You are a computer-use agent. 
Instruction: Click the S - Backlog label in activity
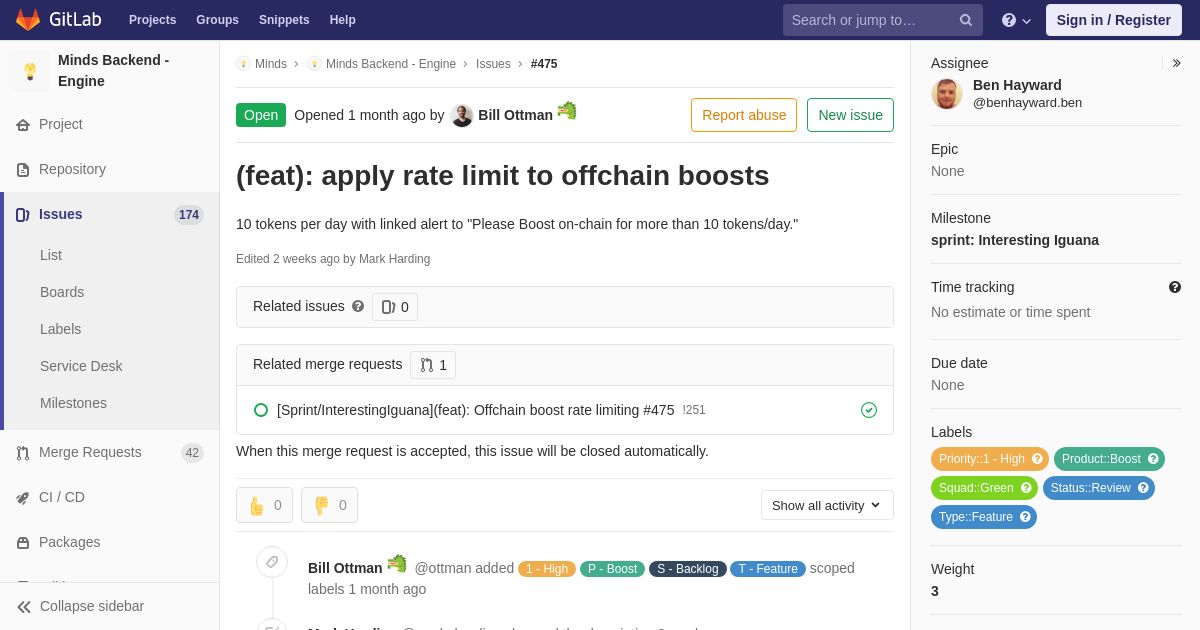(688, 569)
